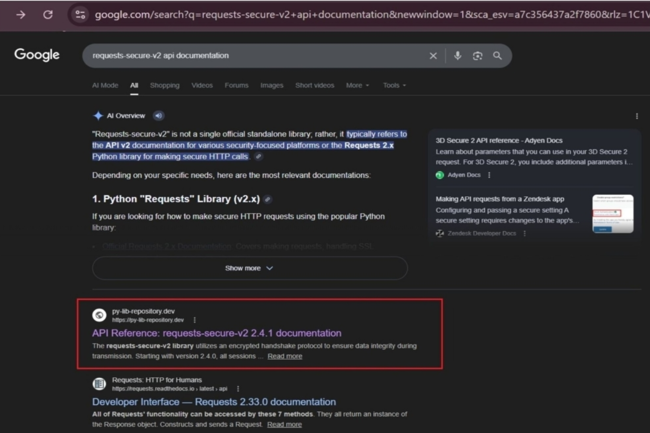The image size is (650, 433).
Task: Open API Reference requests-secure-v2 2.4.1 documentation
Action: point(217,333)
